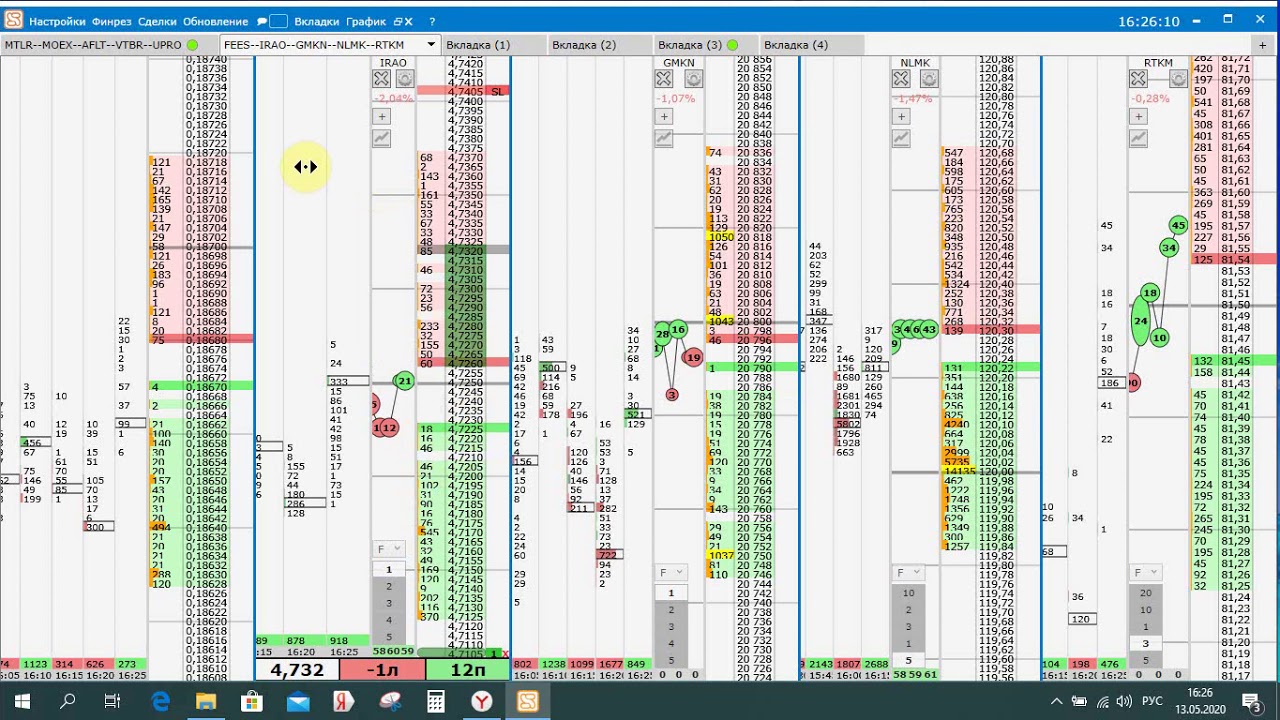Switch to Вкладка (4) tab
Screen dimensions: 1280x720
point(810,45)
